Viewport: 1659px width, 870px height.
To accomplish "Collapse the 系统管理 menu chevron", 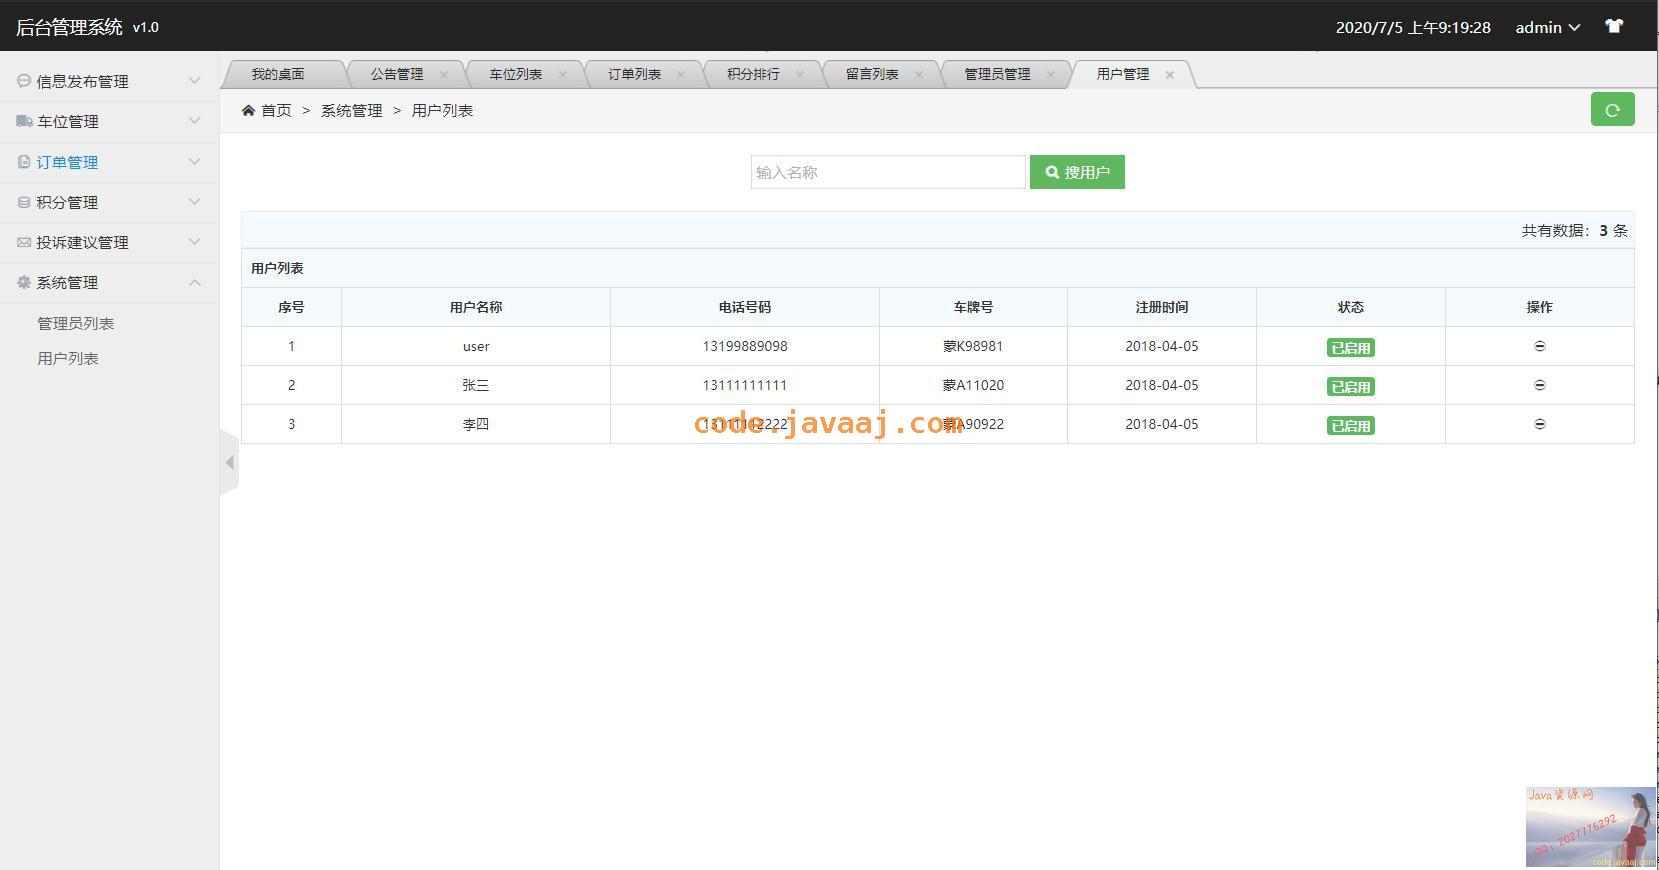I will coord(195,282).
